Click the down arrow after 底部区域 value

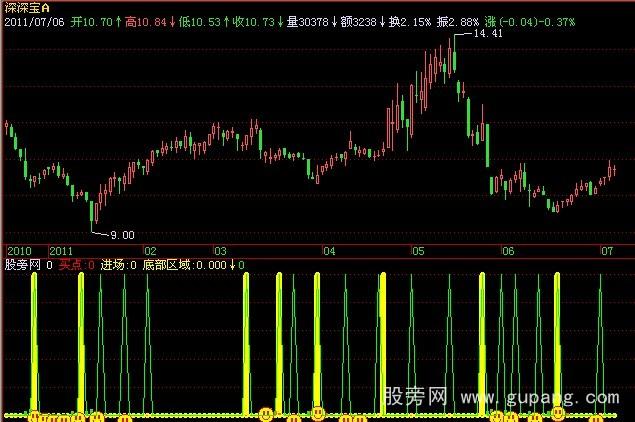tap(233, 265)
